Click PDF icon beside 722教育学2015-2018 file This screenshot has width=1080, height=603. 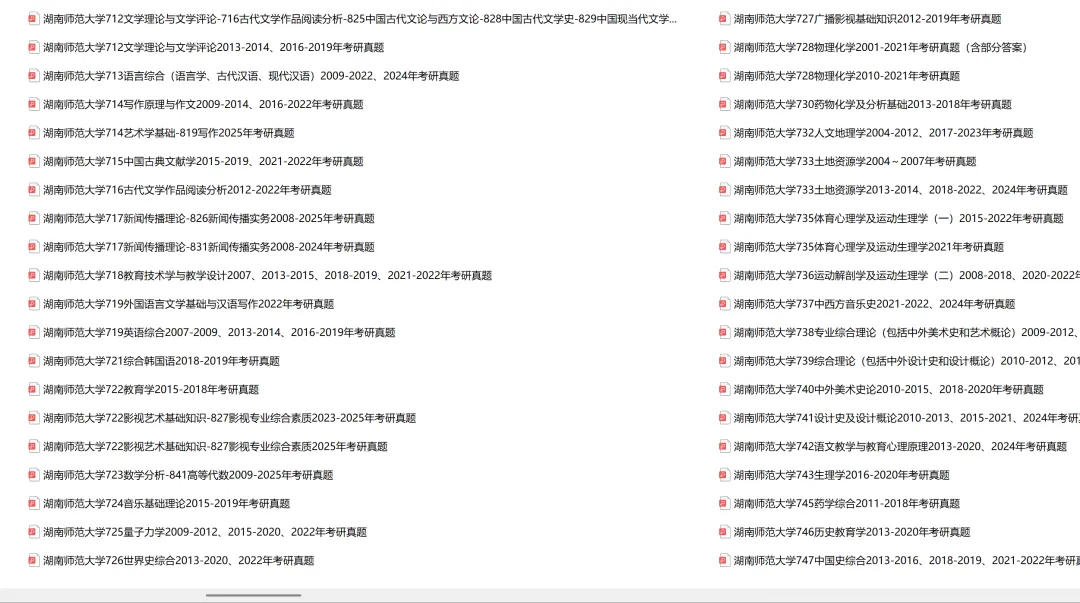[33, 389]
